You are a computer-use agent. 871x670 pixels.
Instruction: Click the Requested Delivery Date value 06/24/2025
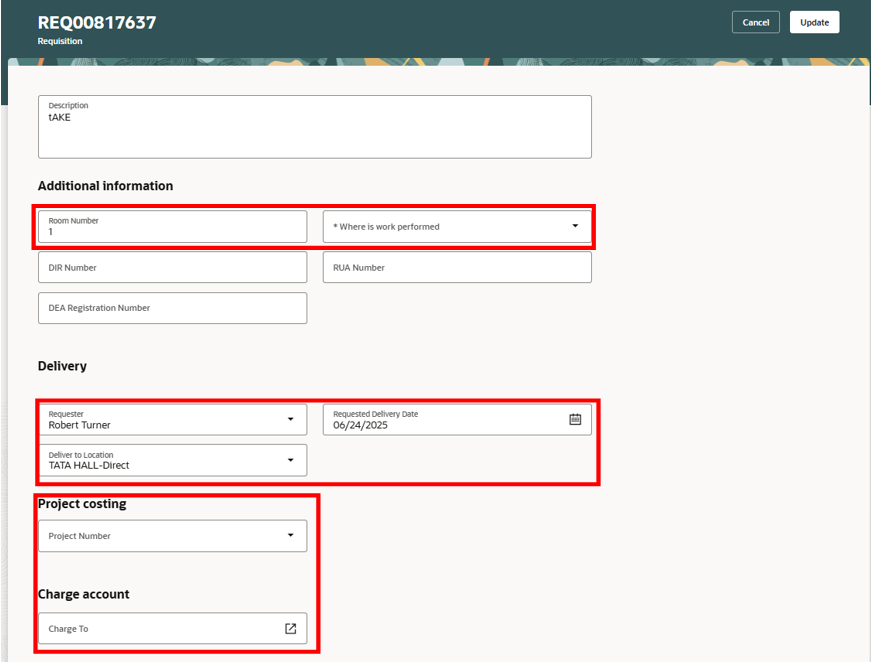[361, 425]
